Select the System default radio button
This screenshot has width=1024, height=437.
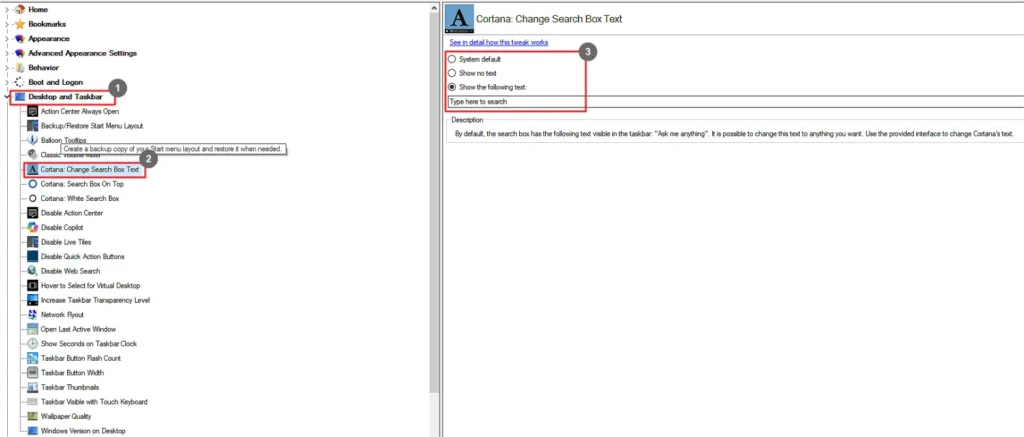[452, 59]
